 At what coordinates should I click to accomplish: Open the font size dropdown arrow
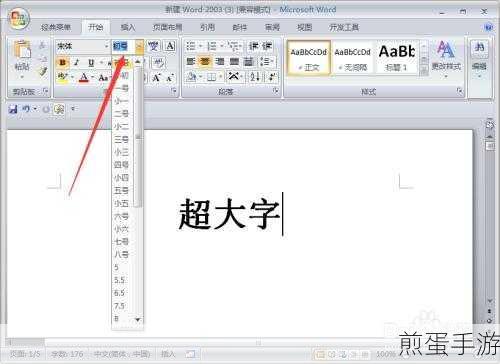[140, 46]
